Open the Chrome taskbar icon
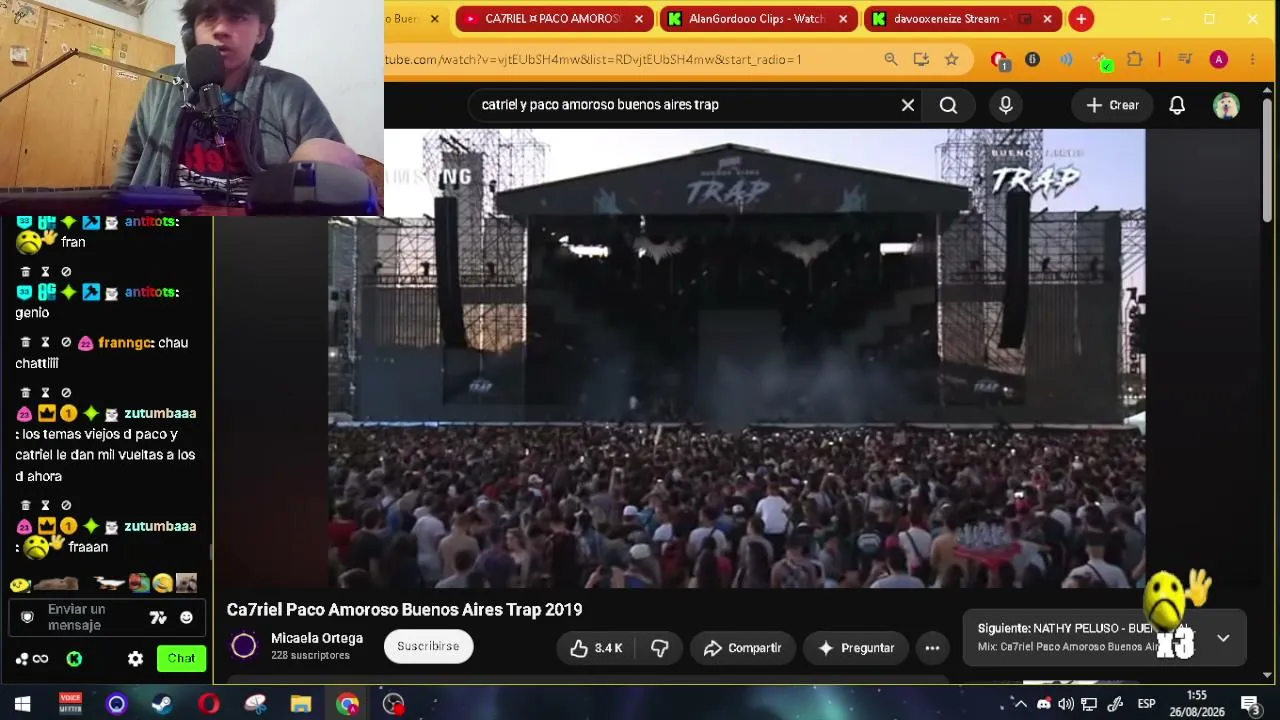 [347, 704]
